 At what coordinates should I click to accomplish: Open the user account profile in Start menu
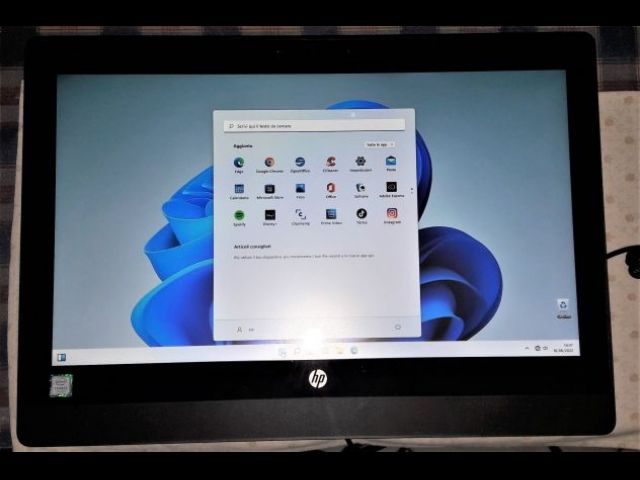click(x=245, y=329)
